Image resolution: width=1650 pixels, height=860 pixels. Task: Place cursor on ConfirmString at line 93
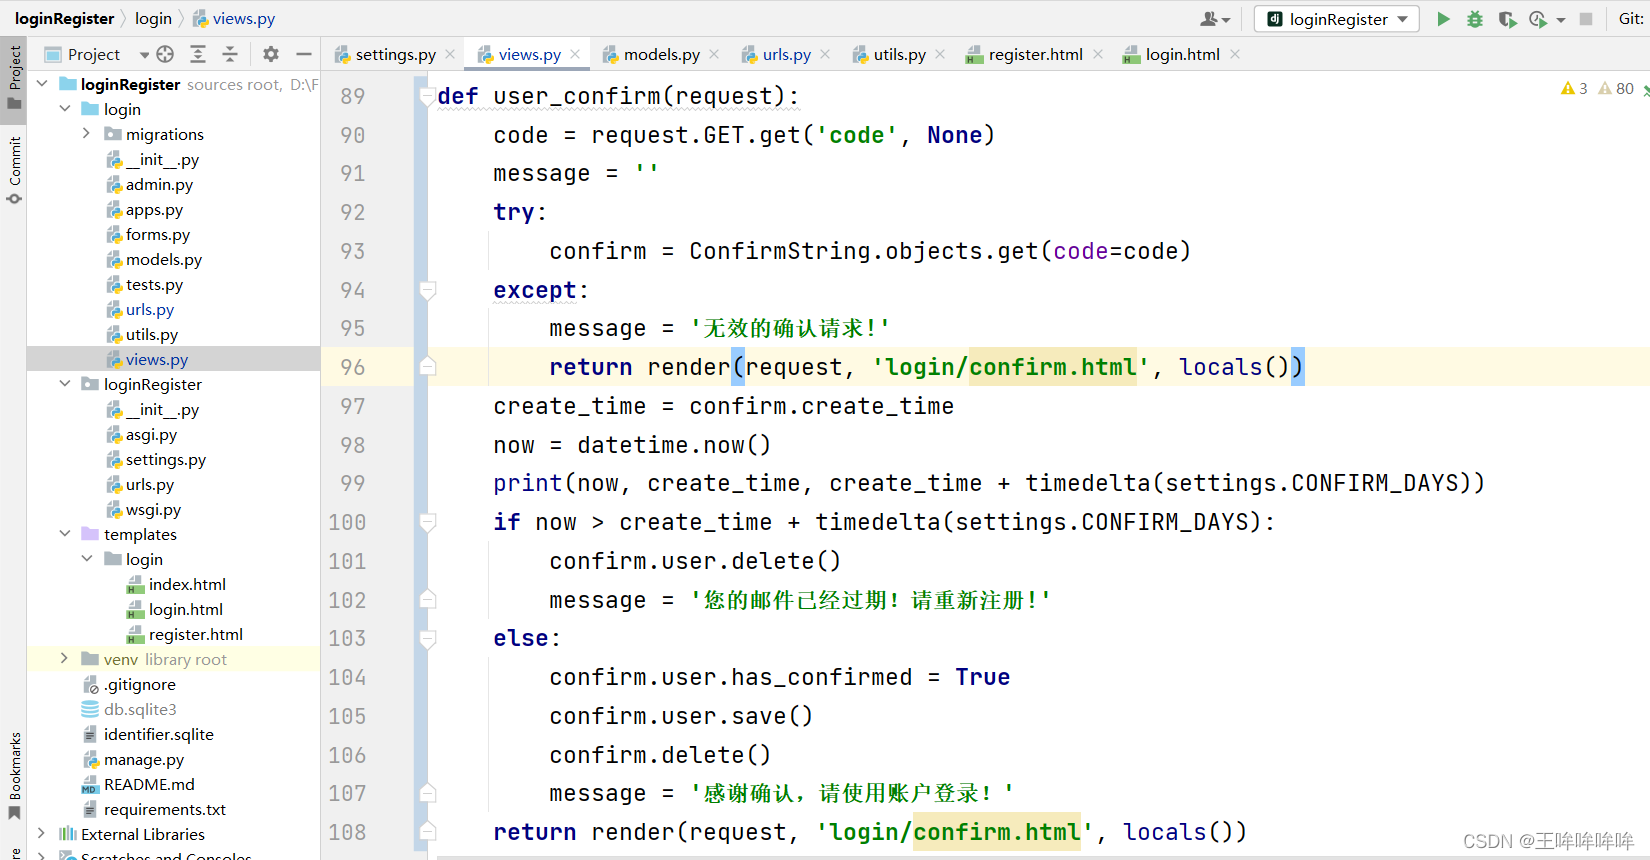(x=779, y=251)
